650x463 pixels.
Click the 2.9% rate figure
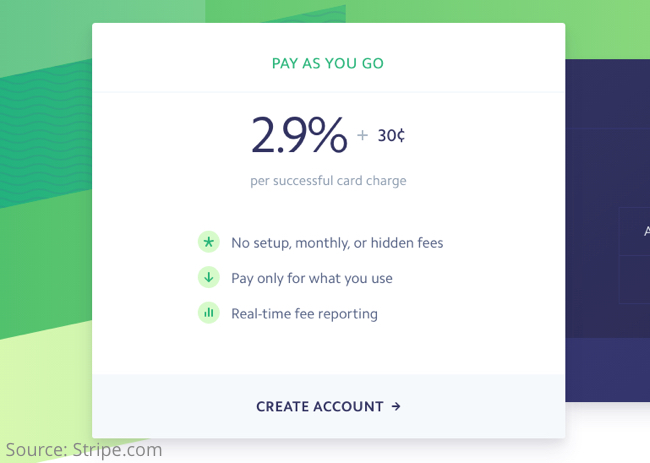point(299,136)
